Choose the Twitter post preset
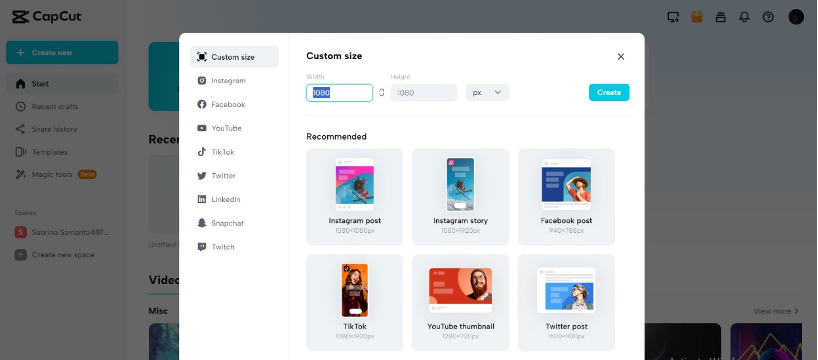Viewport: 818px width, 360px height. pos(567,303)
